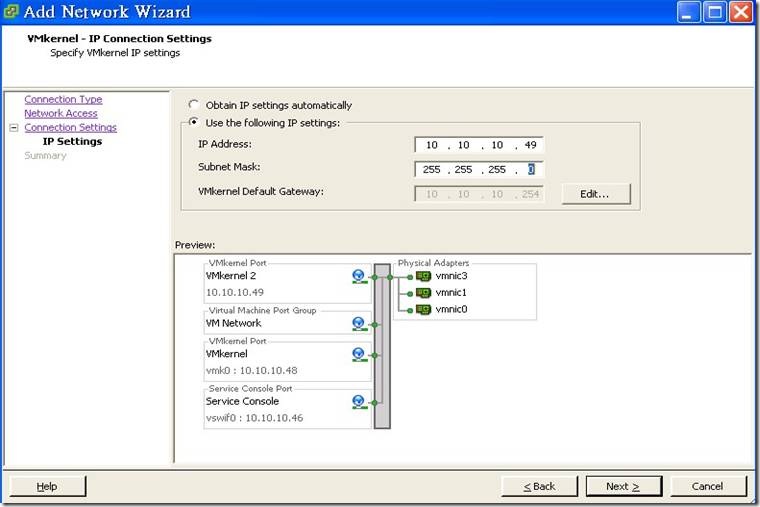This screenshot has height=507, width=760.
Task: Maximize the Add Network Wizard window
Action: click(715, 12)
